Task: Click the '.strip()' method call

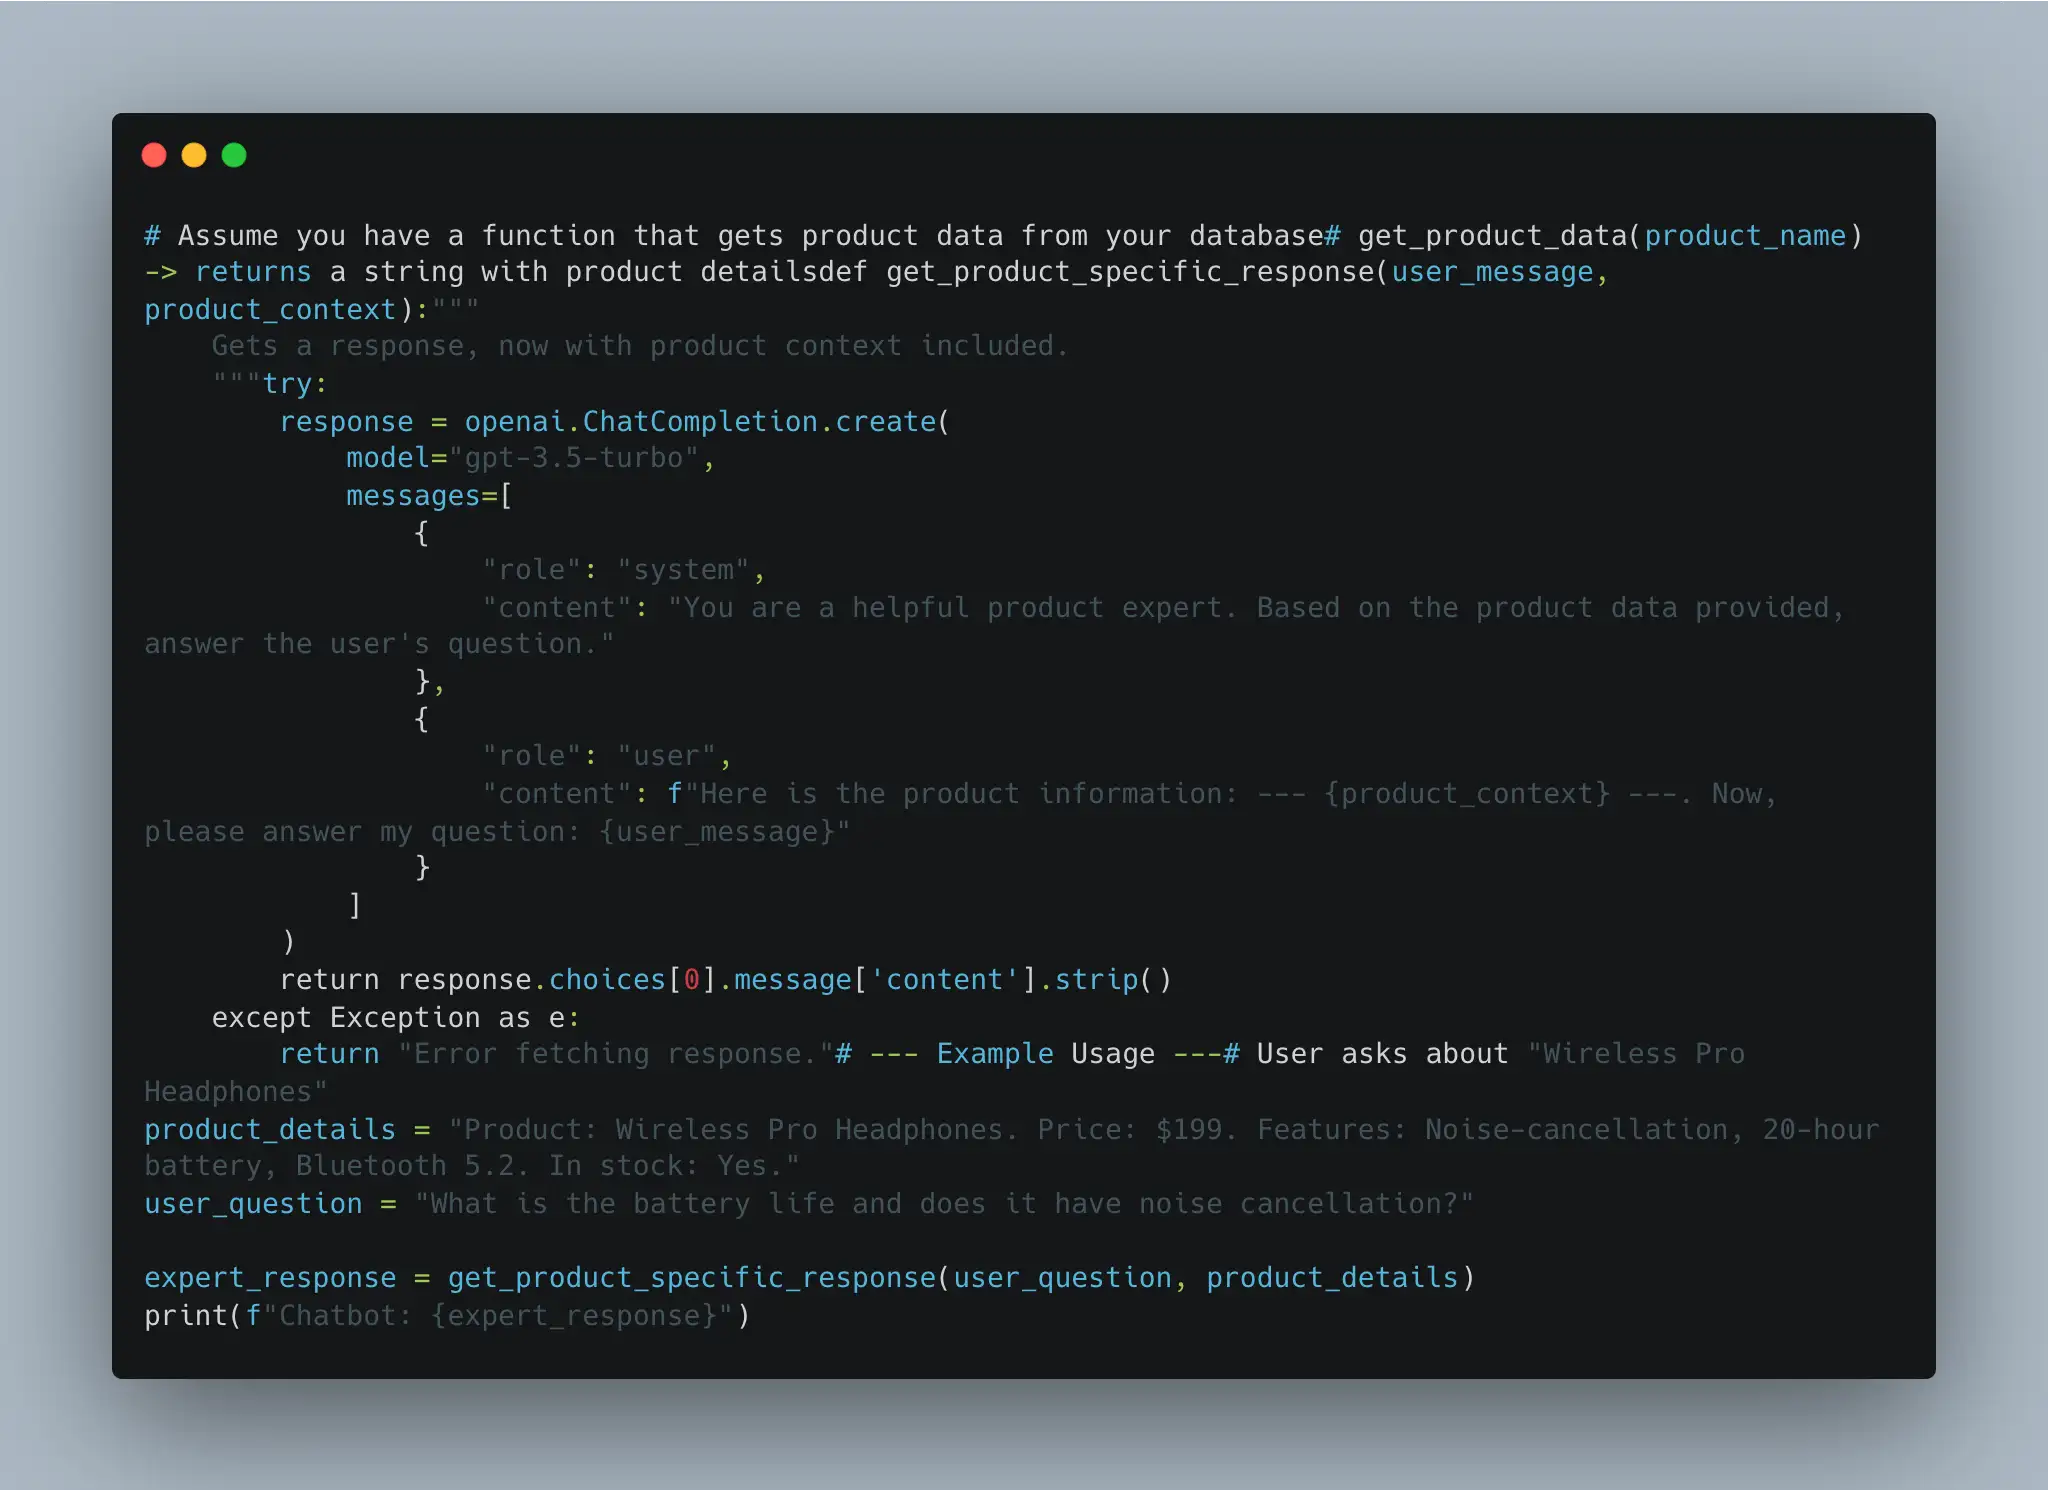Action: click(x=1105, y=980)
